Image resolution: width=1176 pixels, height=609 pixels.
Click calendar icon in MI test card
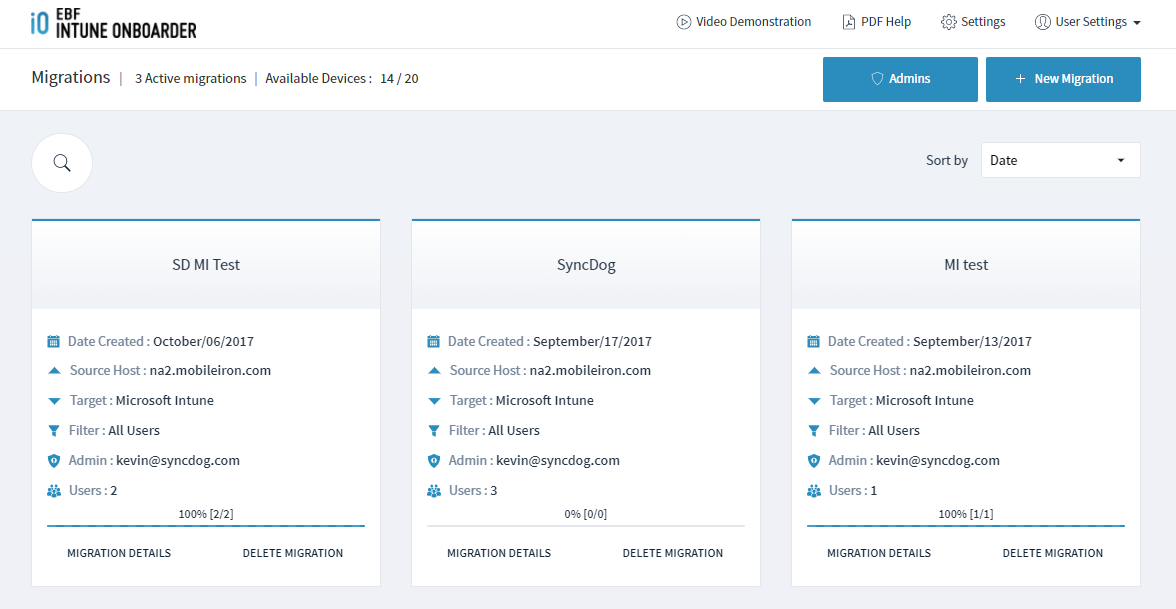[813, 341]
